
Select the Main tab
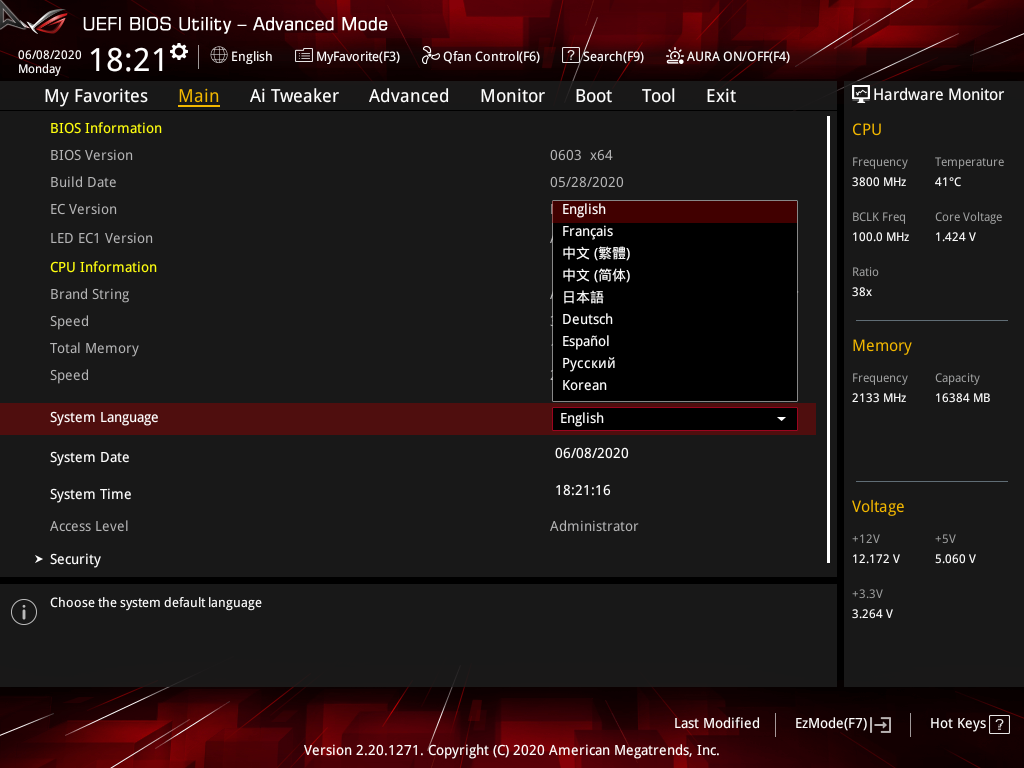click(x=199, y=96)
